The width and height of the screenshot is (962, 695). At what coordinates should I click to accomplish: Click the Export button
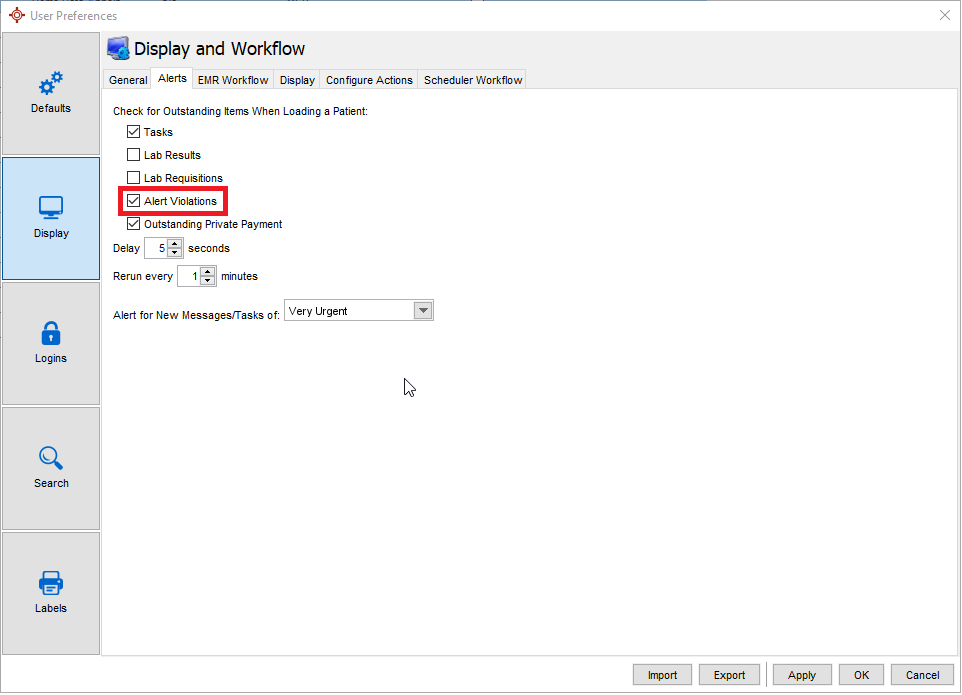click(729, 675)
